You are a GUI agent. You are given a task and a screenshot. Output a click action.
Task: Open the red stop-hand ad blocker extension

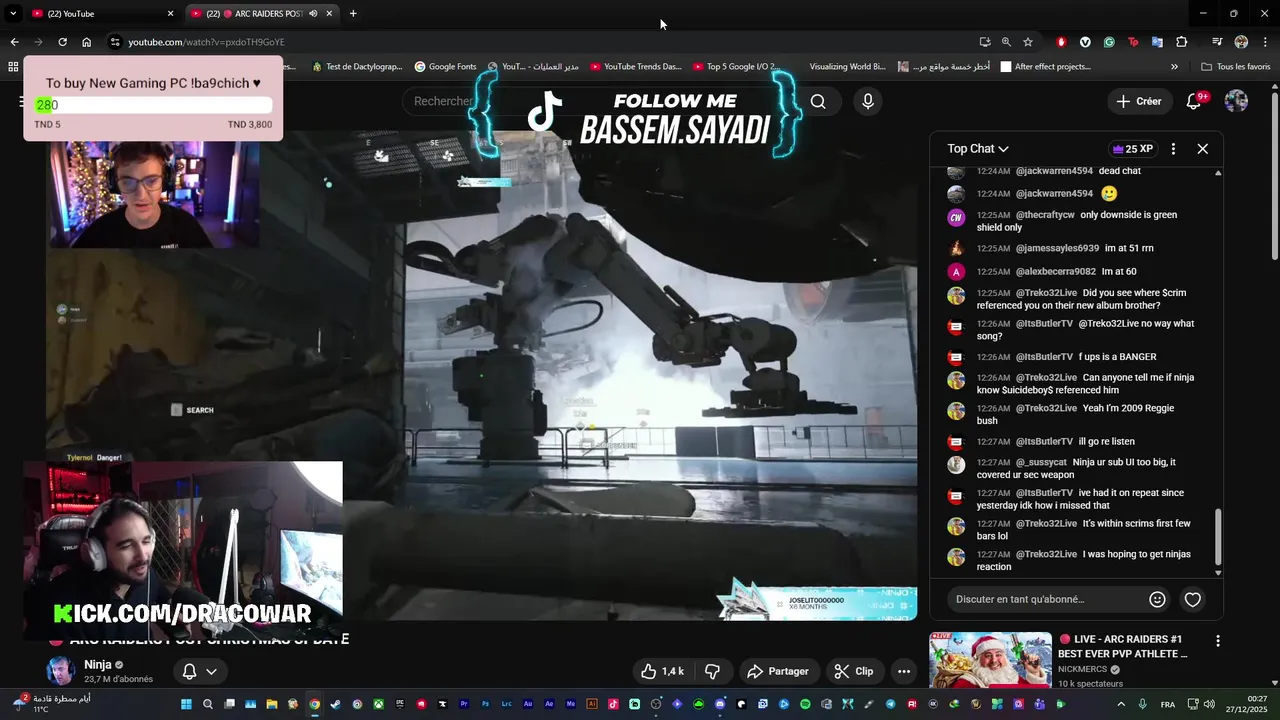coord(1061,42)
